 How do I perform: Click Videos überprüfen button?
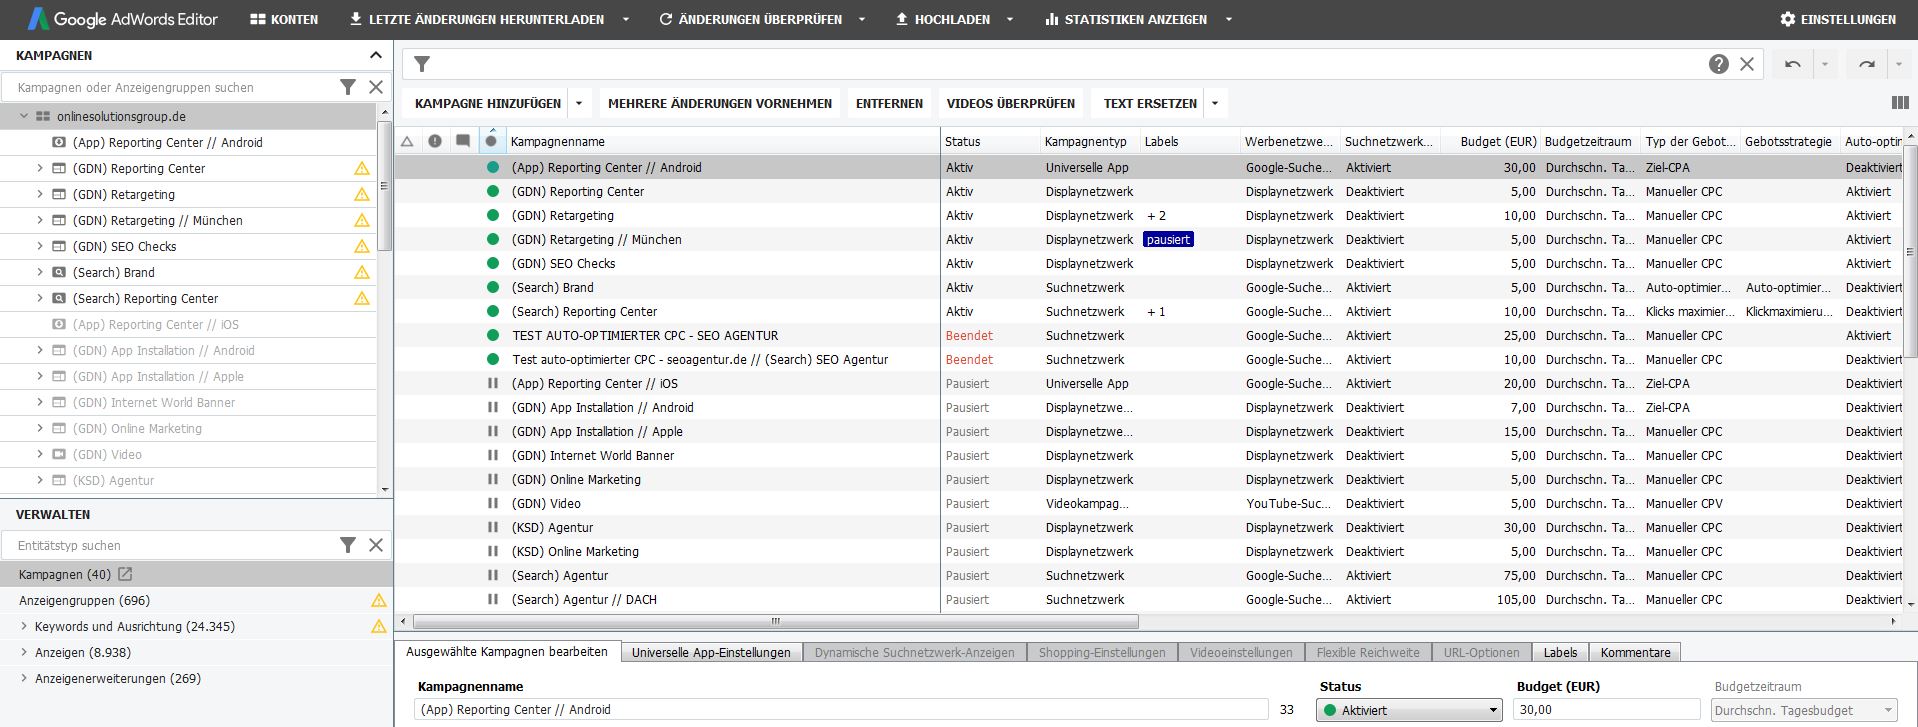point(1011,103)
